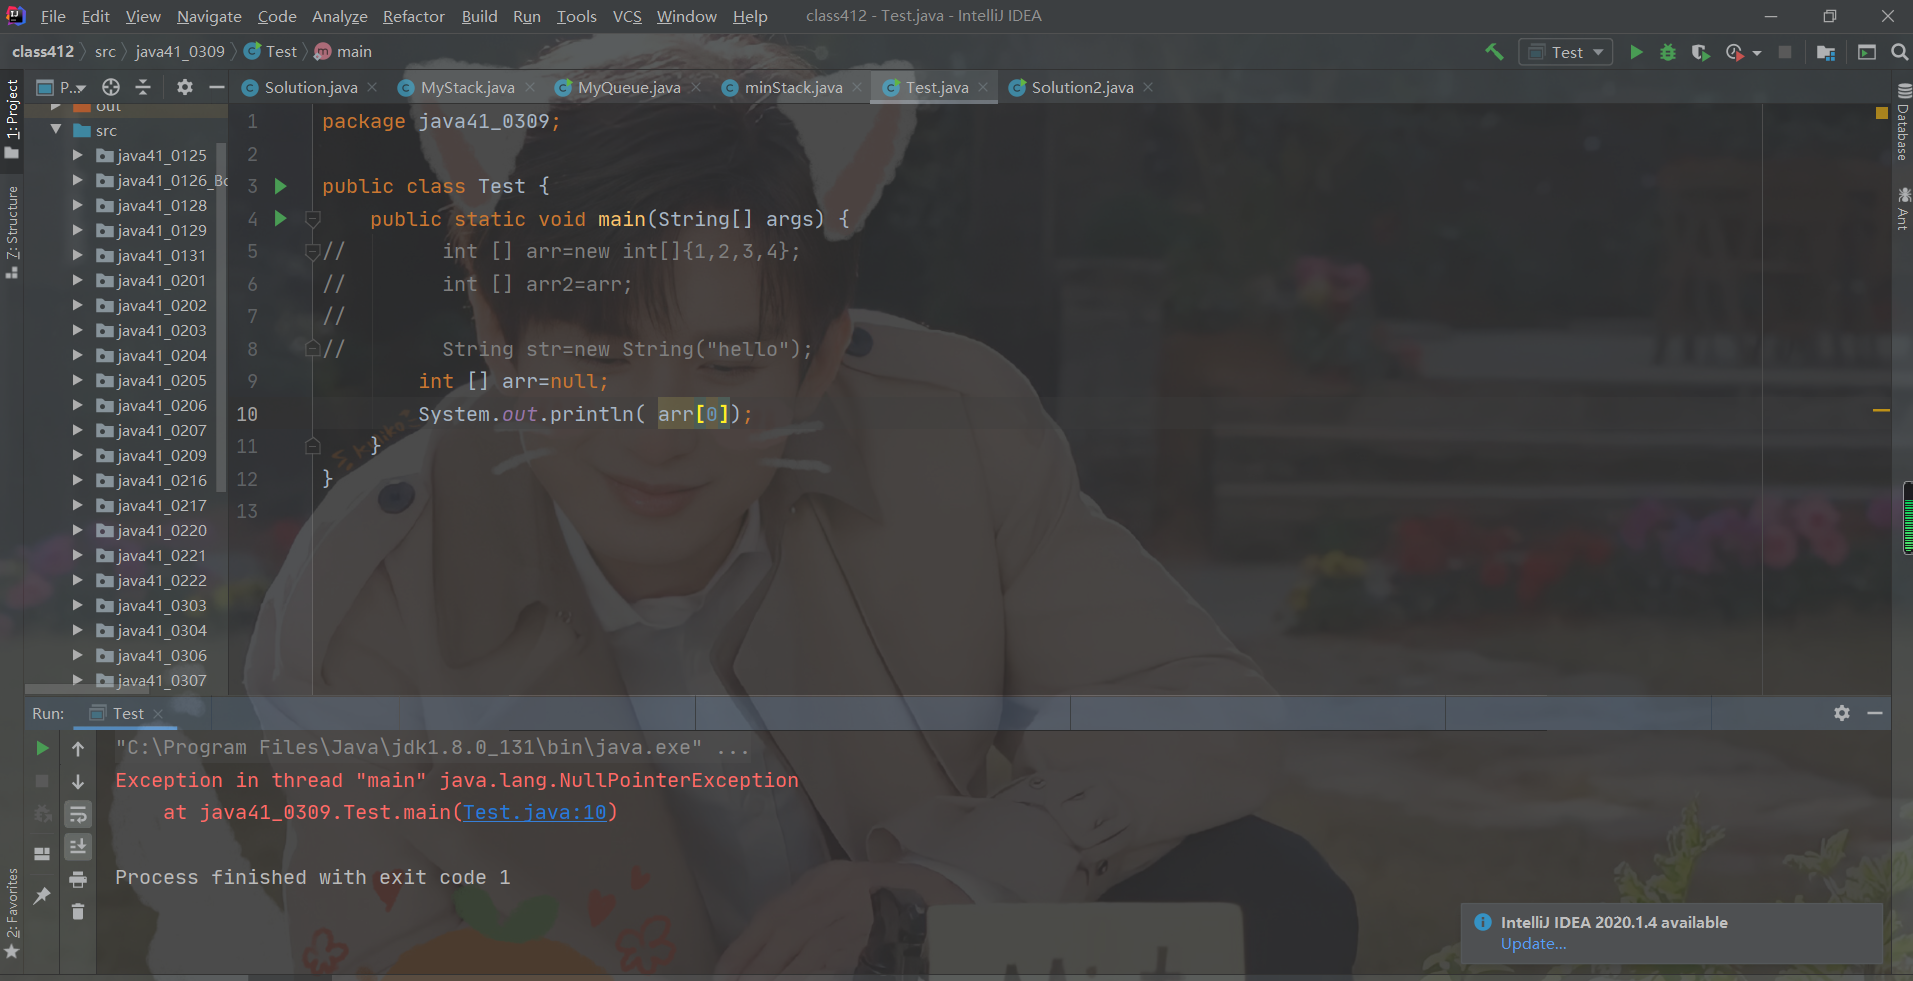
Task: Expand the profiler options dropdown arrow
Action: click(x=1757, y=53)
